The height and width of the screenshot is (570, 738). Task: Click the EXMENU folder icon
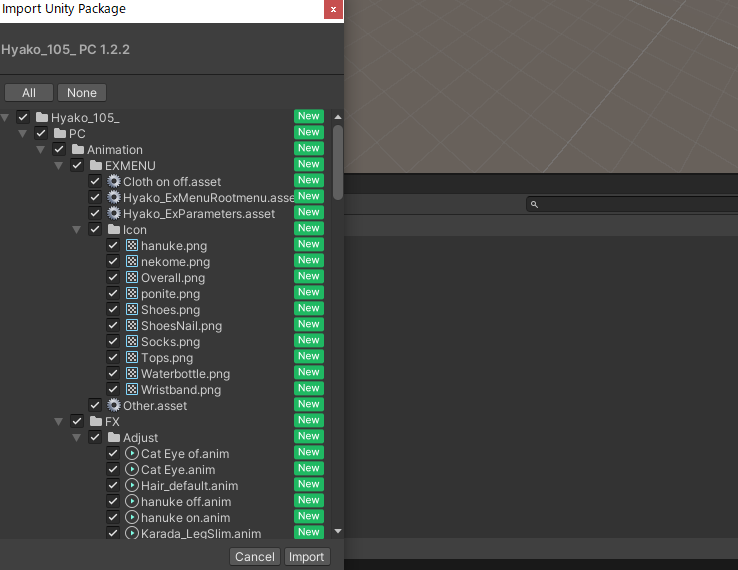(96, 165)
